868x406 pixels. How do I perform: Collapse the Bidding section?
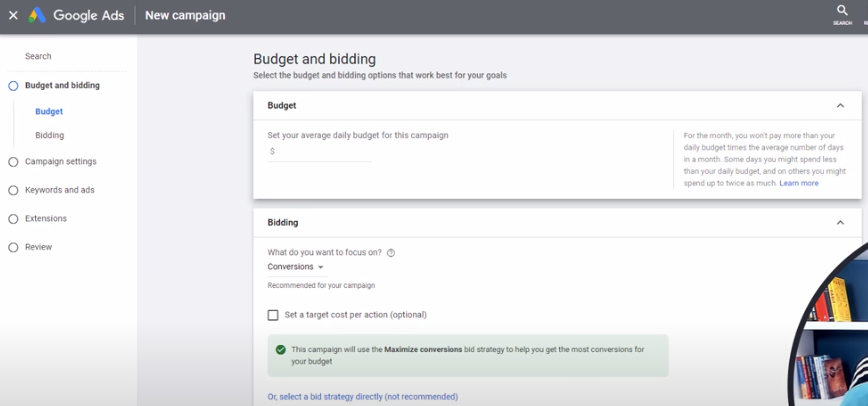click(840, 222)
